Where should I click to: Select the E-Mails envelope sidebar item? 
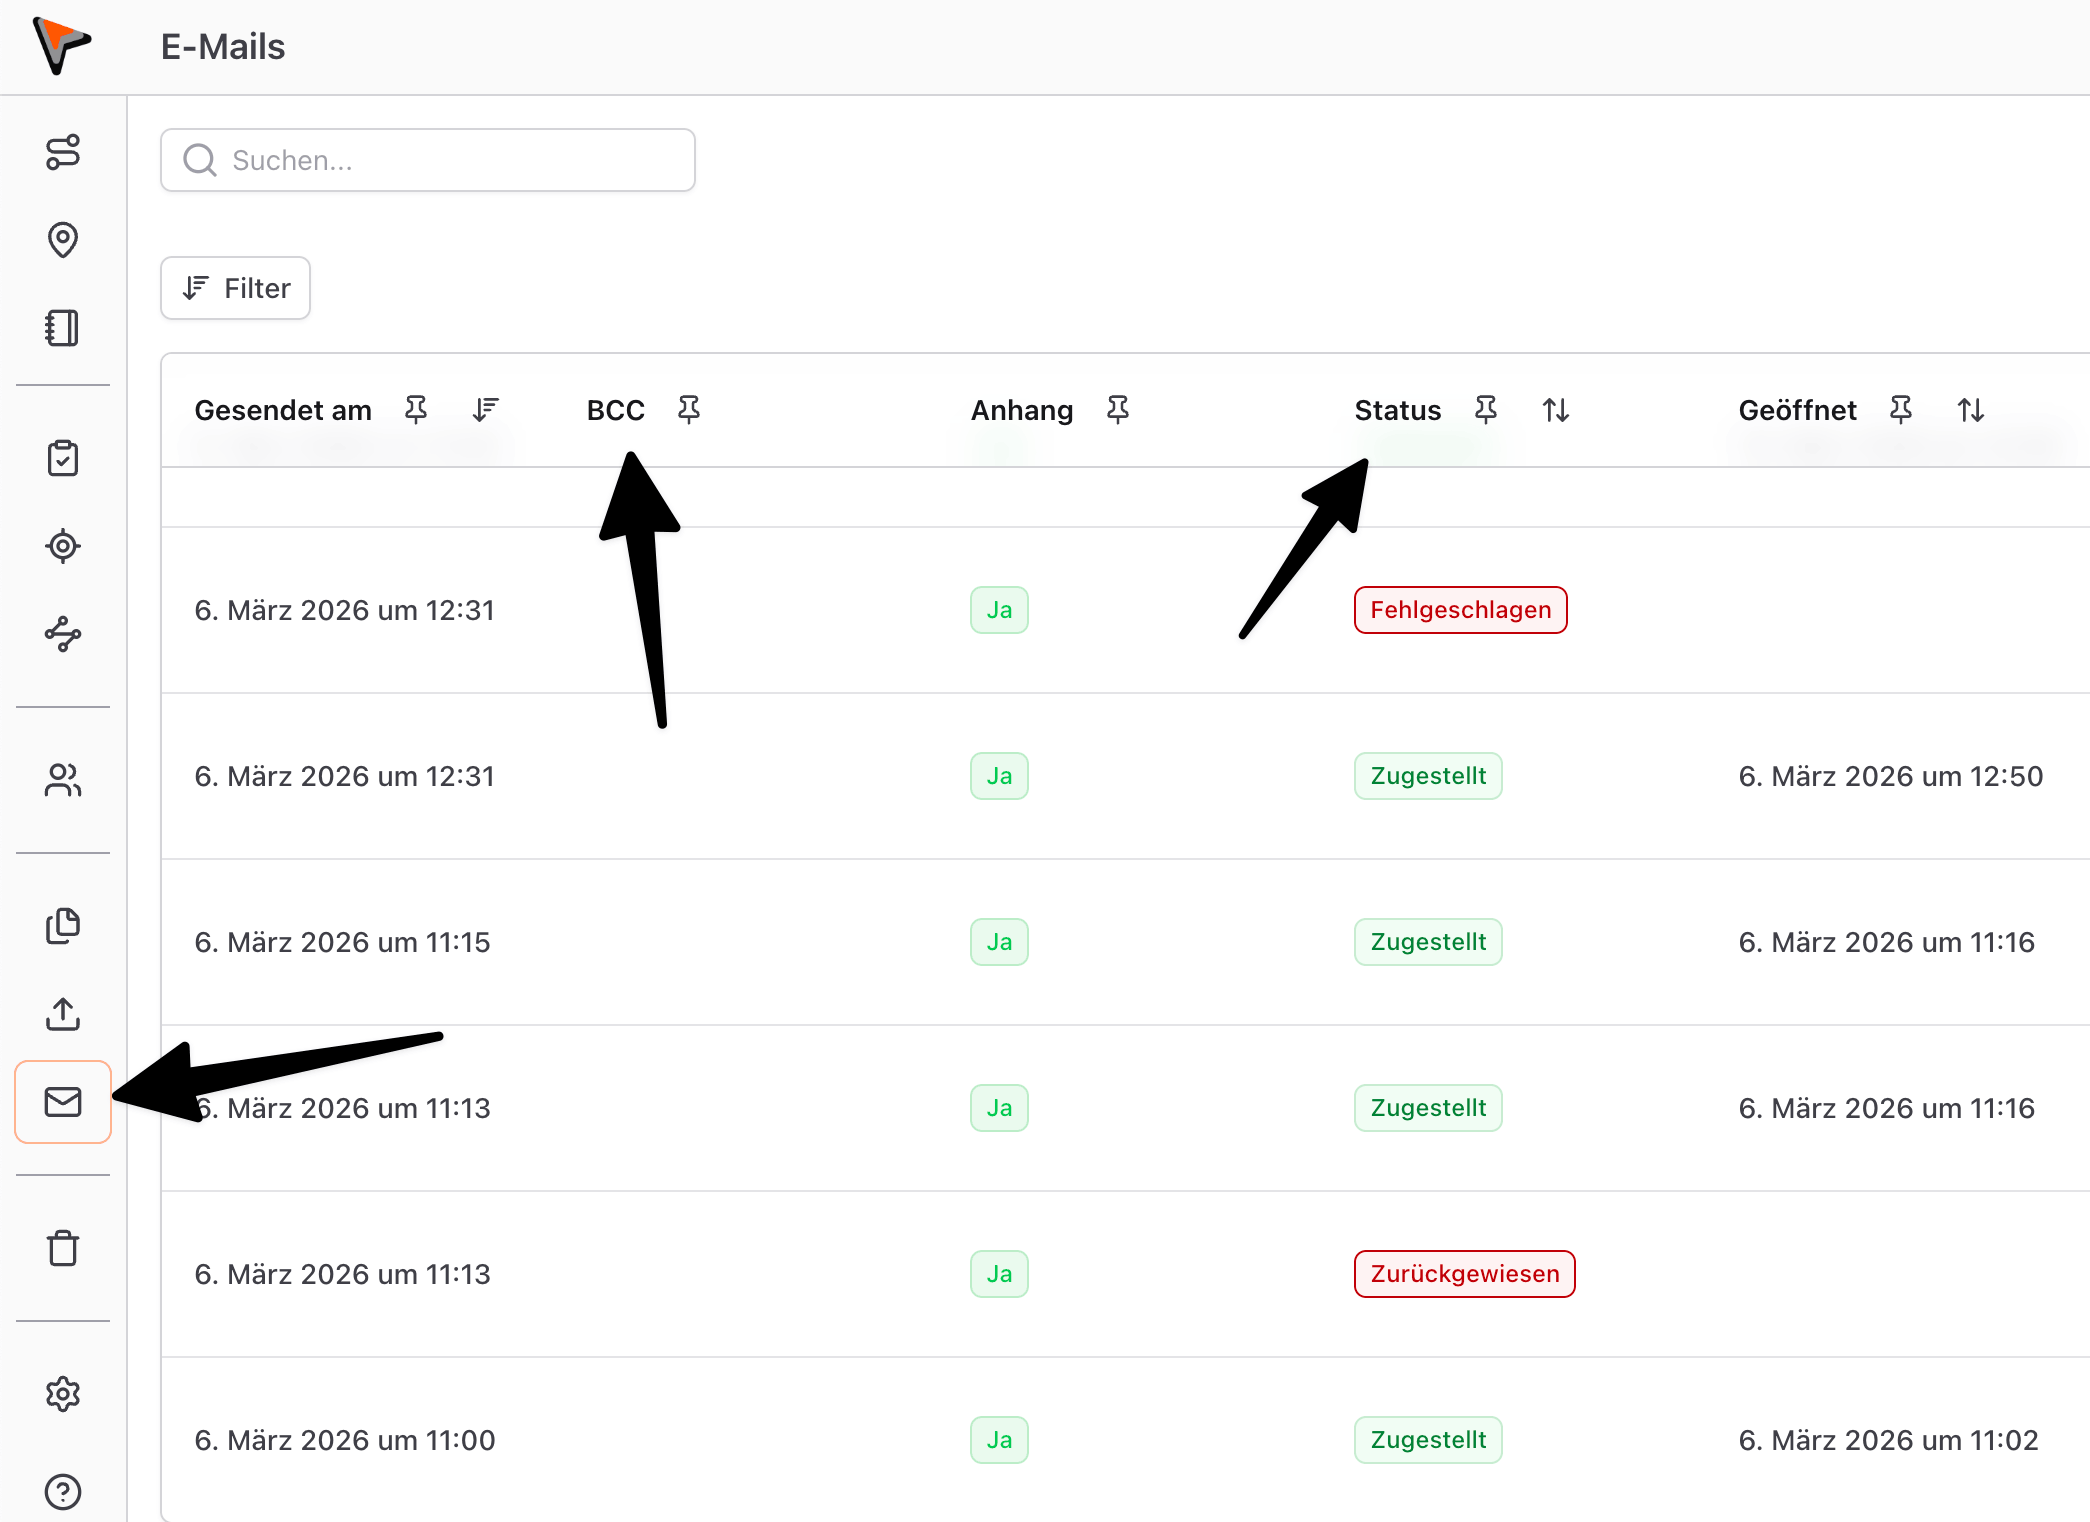pyautogui.click(x=62, y=1102)
